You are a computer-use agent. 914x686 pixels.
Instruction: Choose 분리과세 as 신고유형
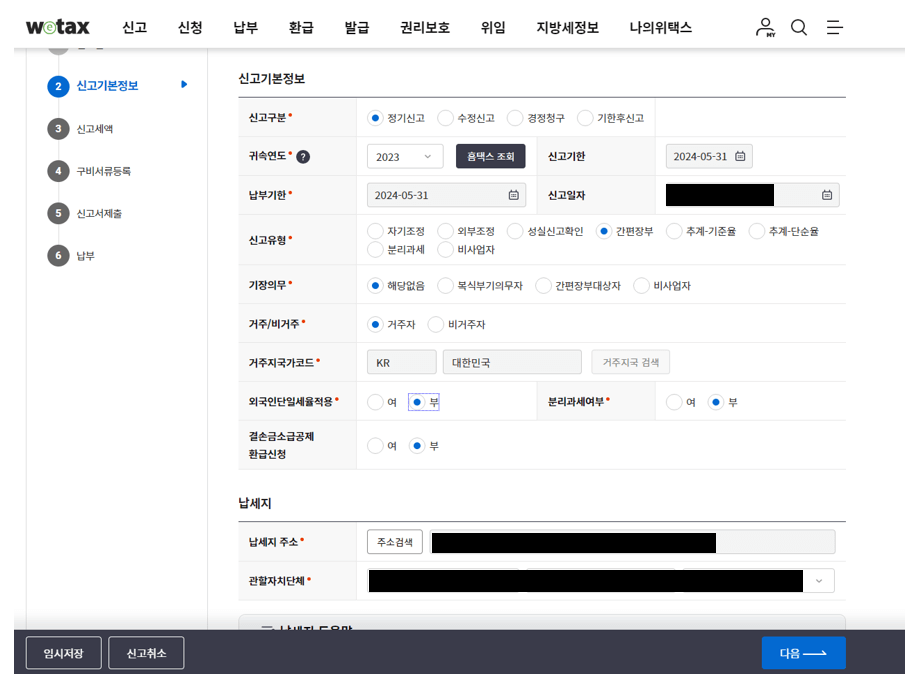click(x=375, y=249)
